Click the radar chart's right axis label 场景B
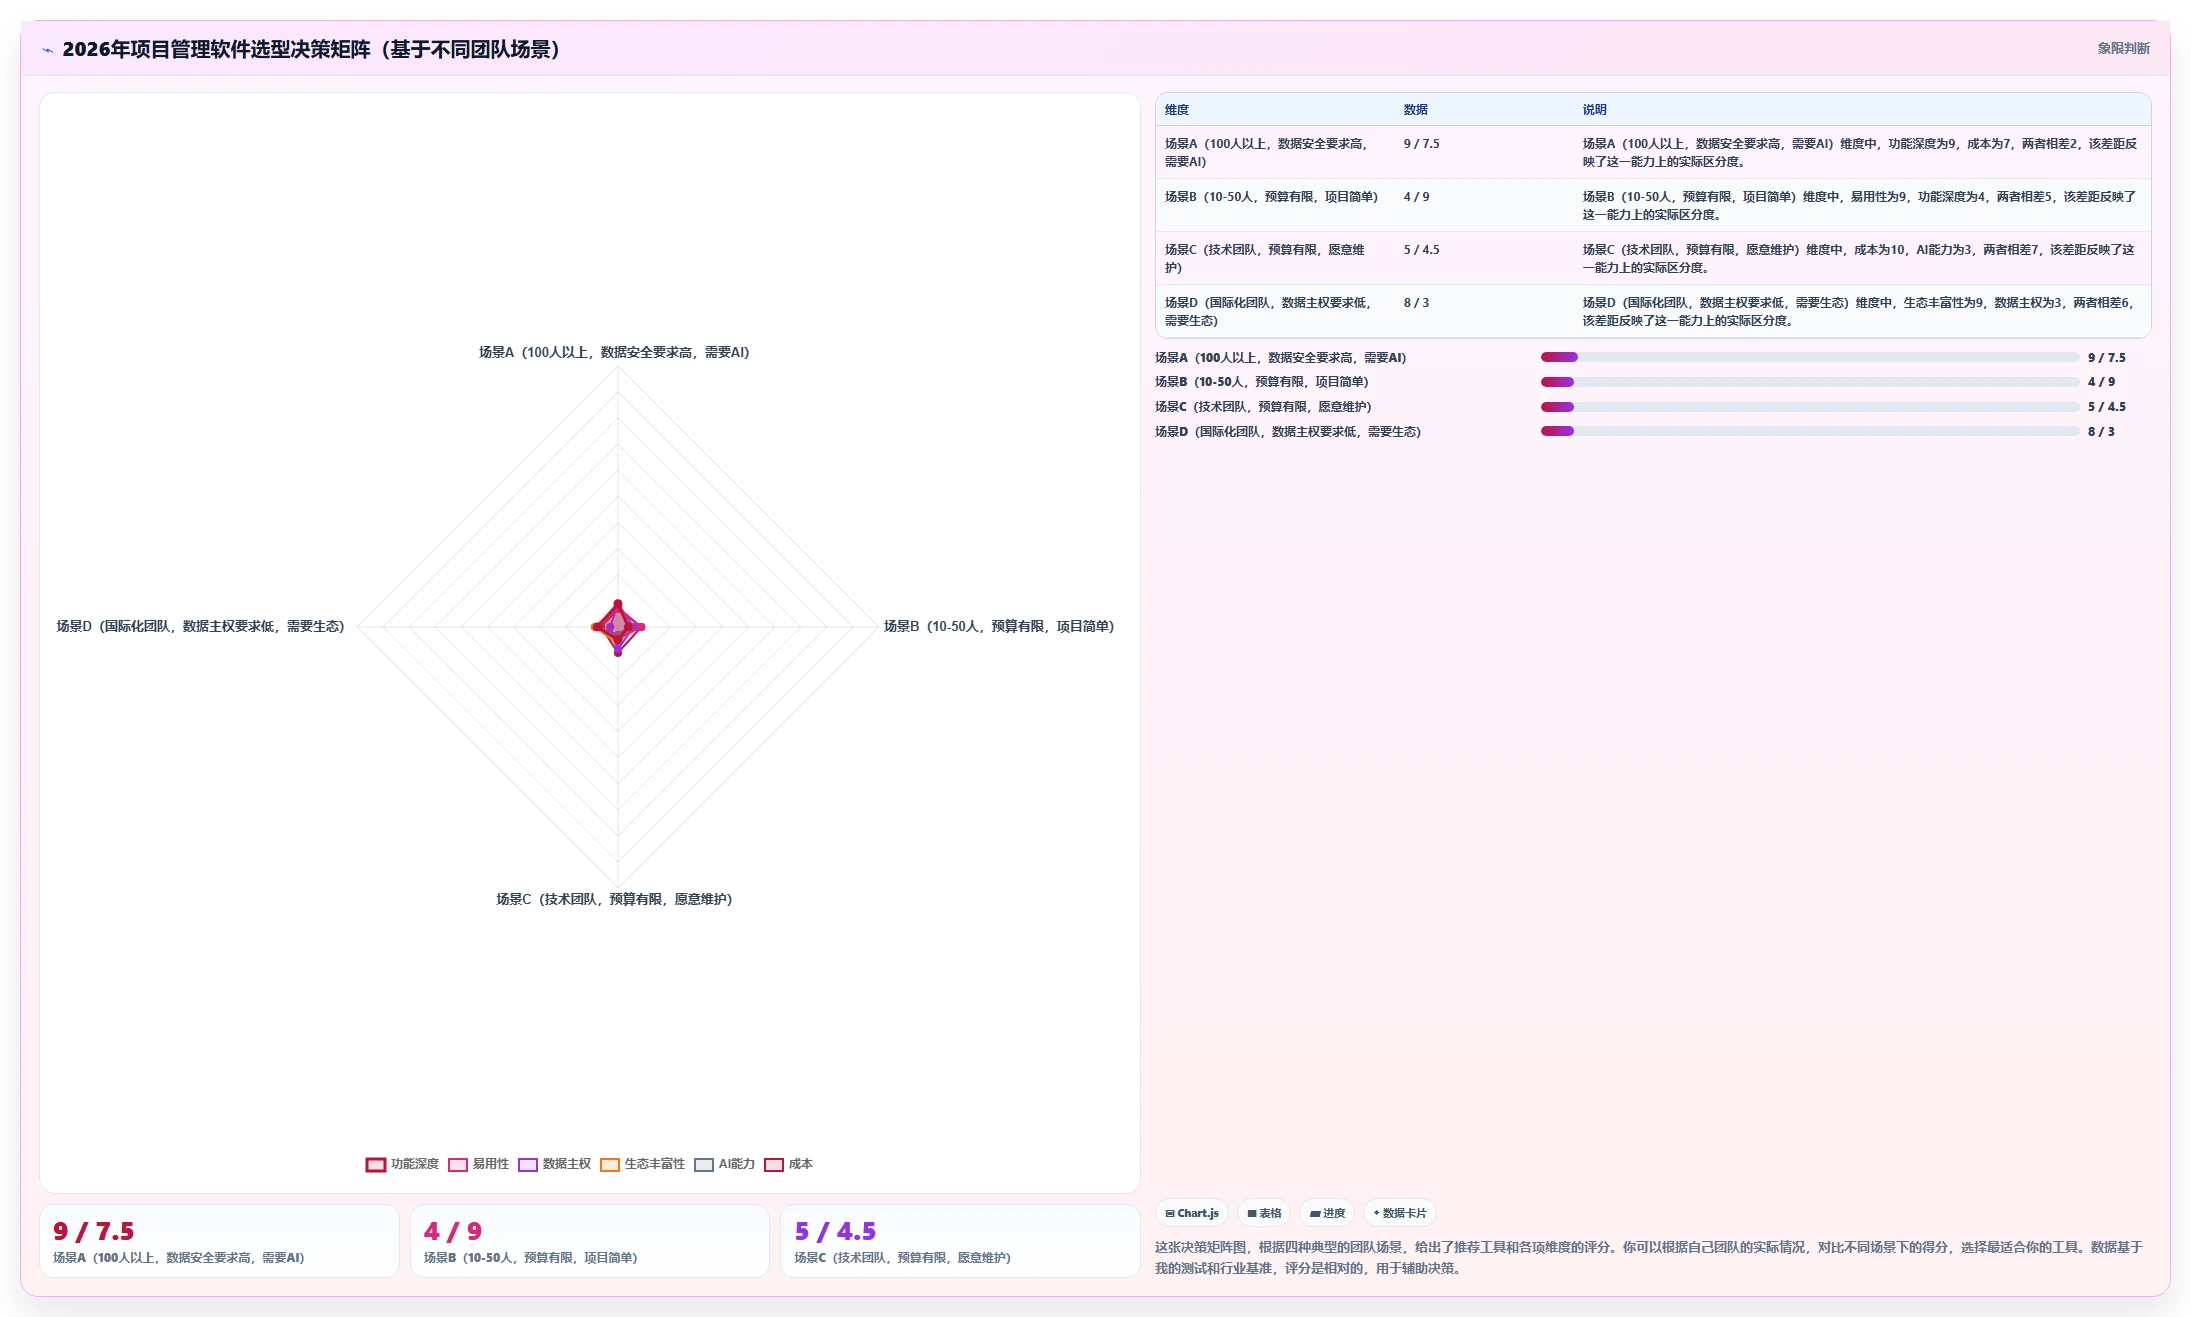 click(998, 626)
